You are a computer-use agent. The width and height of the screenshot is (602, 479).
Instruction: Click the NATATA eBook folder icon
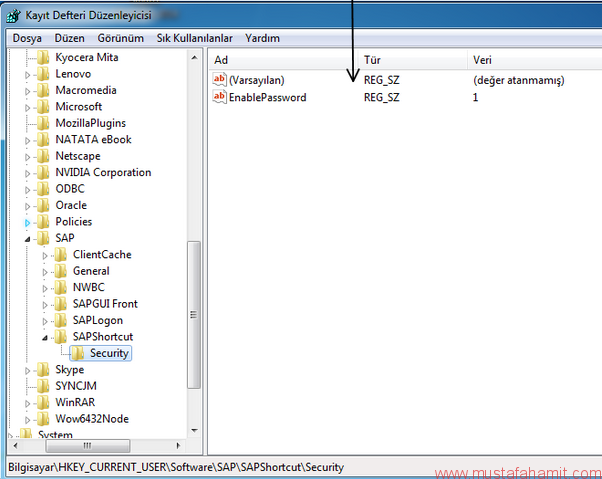(x=43, y=140)
